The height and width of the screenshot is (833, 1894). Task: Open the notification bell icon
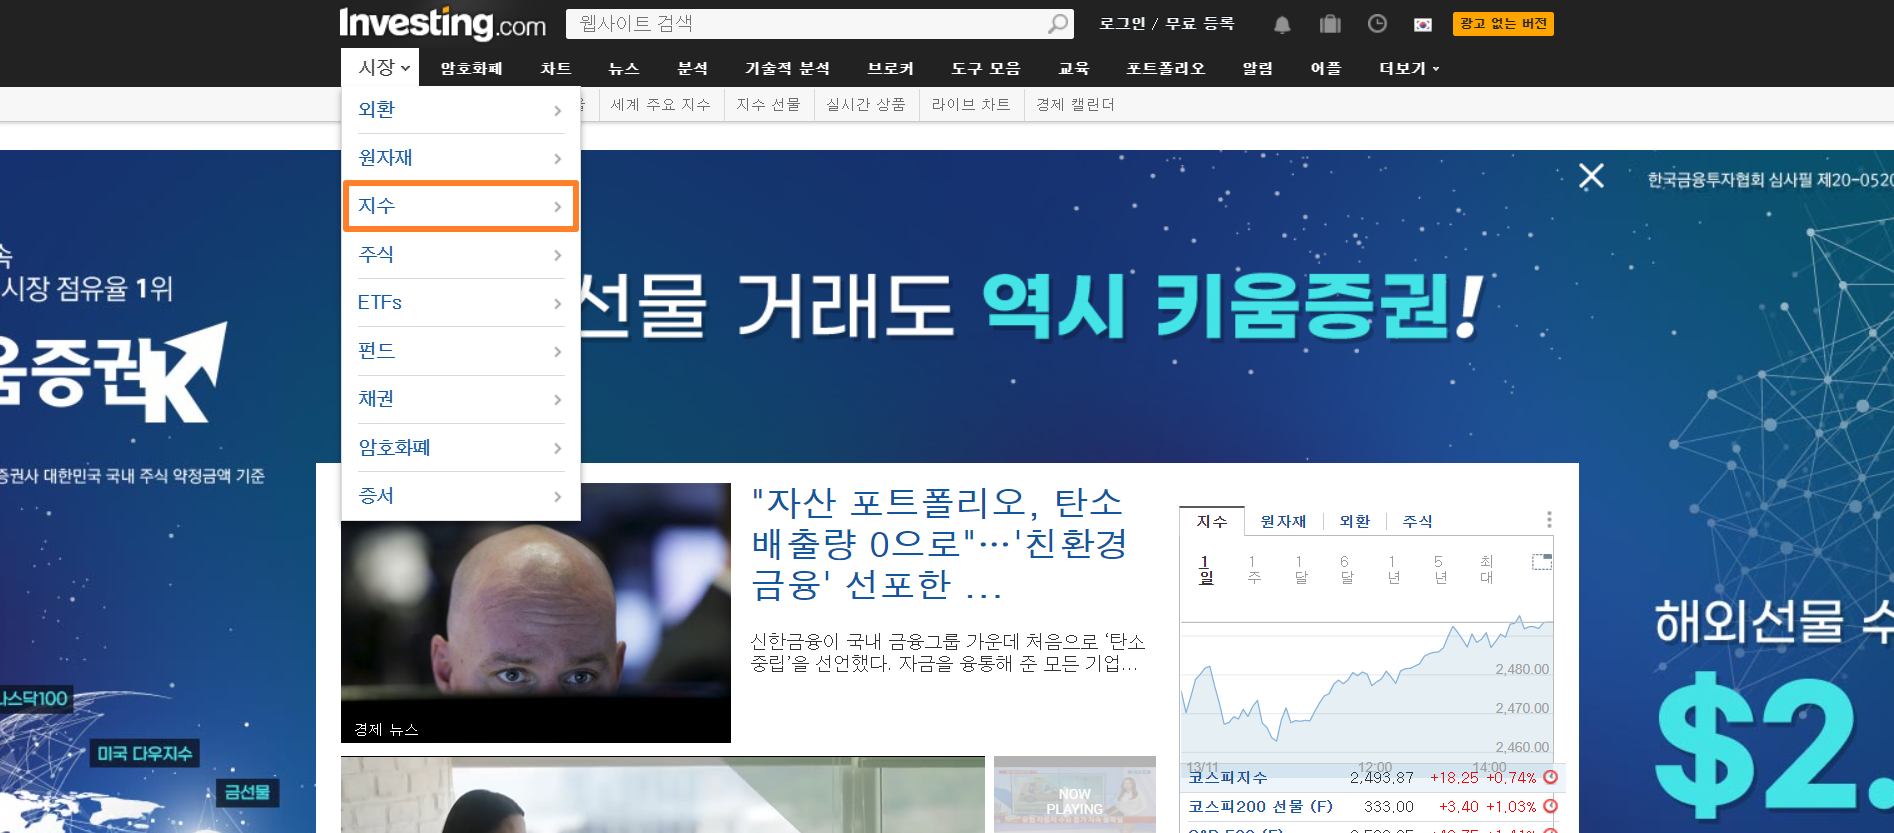pos(1282,24)
